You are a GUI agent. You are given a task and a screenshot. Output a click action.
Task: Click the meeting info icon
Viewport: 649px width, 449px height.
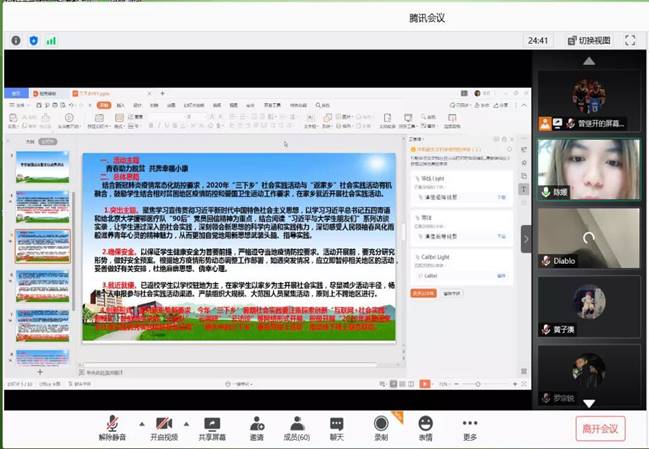(16, 41)
